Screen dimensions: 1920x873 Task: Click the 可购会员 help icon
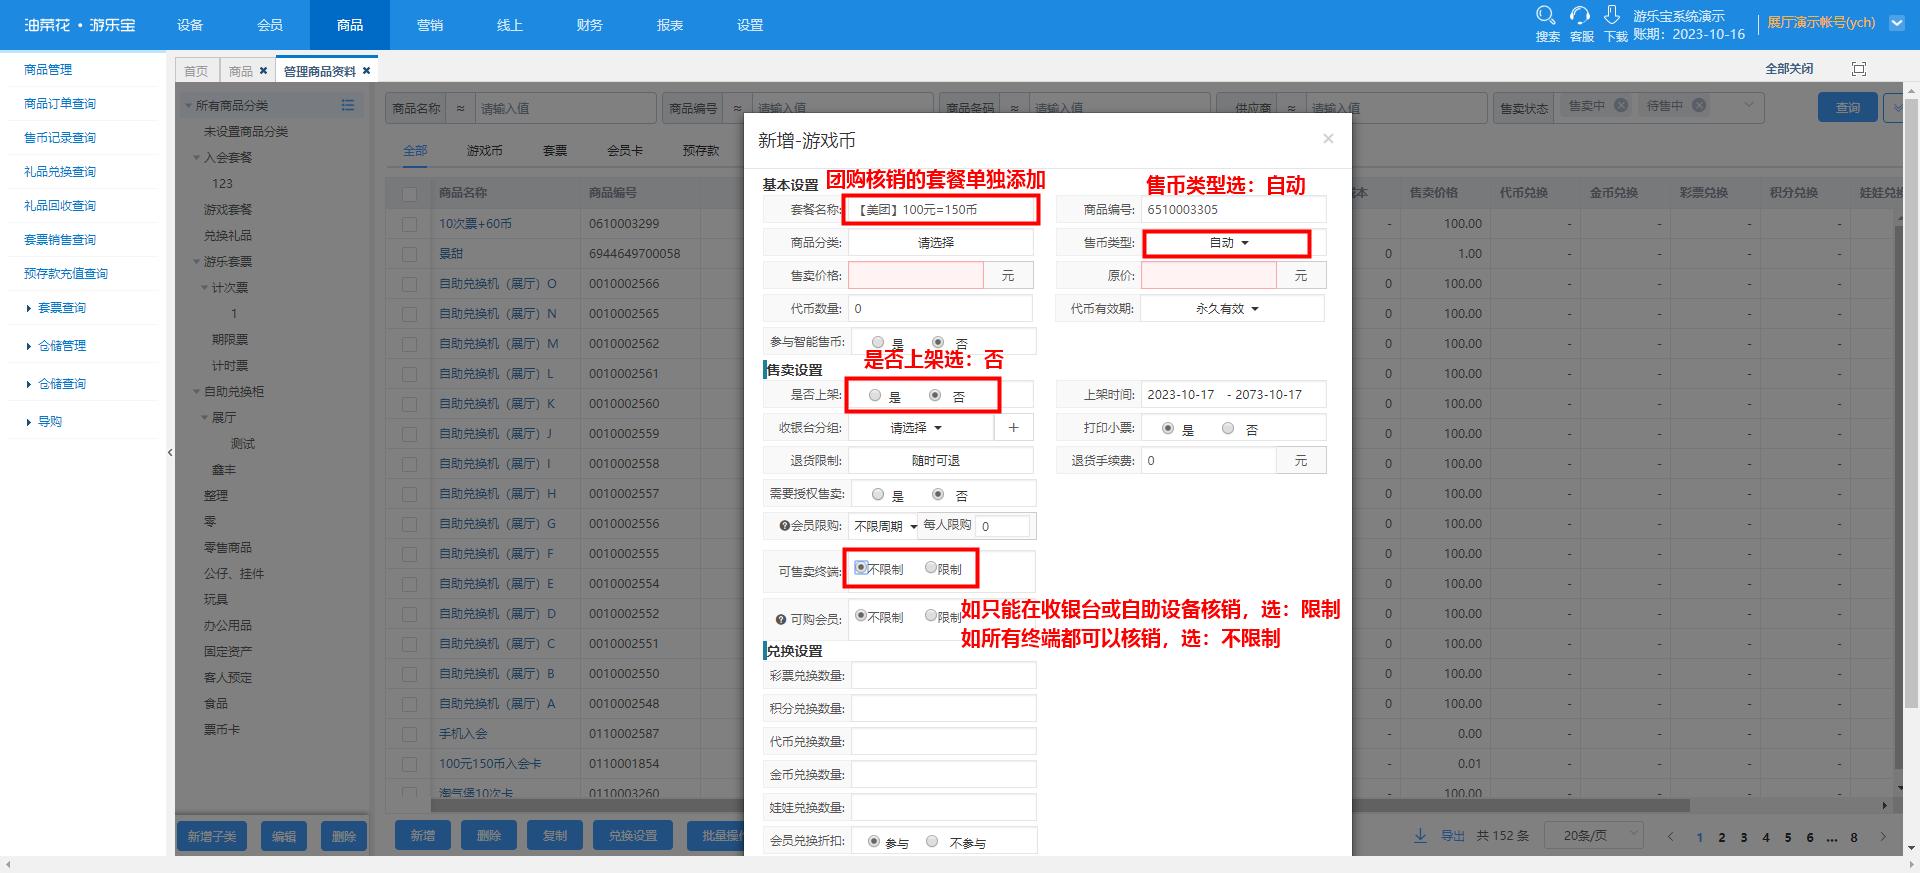(781, 619)
